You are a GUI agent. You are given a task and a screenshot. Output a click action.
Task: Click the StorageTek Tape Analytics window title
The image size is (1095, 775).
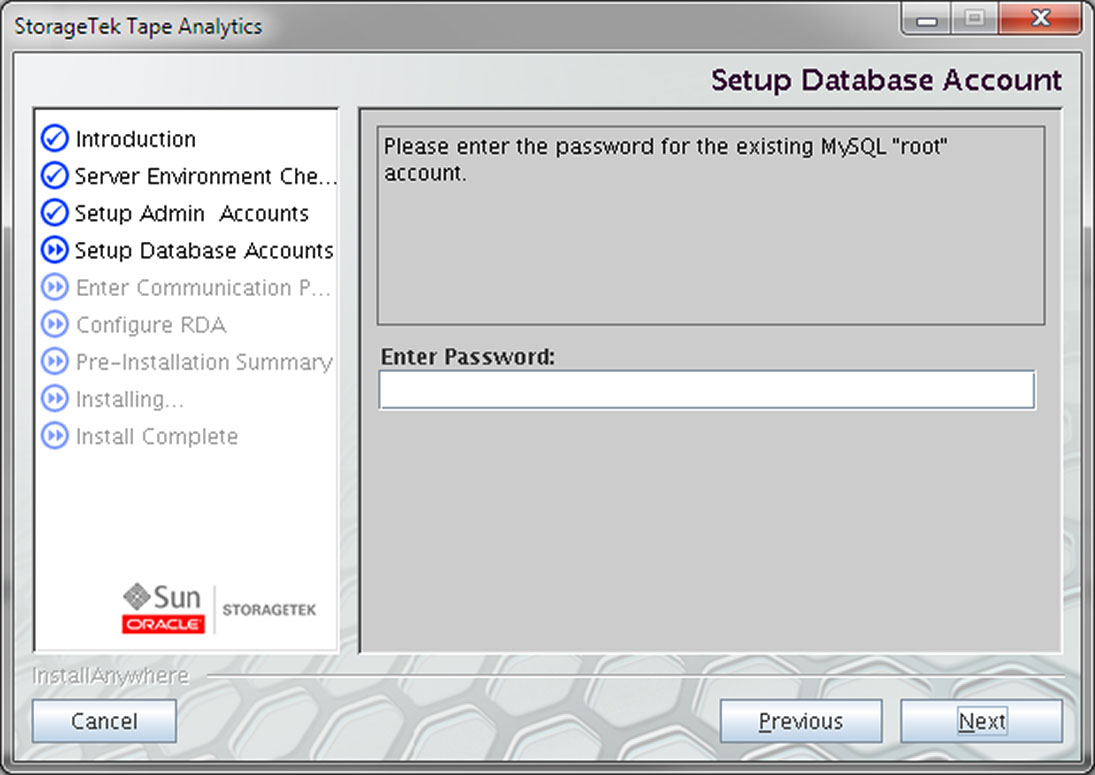coord(138,27)
